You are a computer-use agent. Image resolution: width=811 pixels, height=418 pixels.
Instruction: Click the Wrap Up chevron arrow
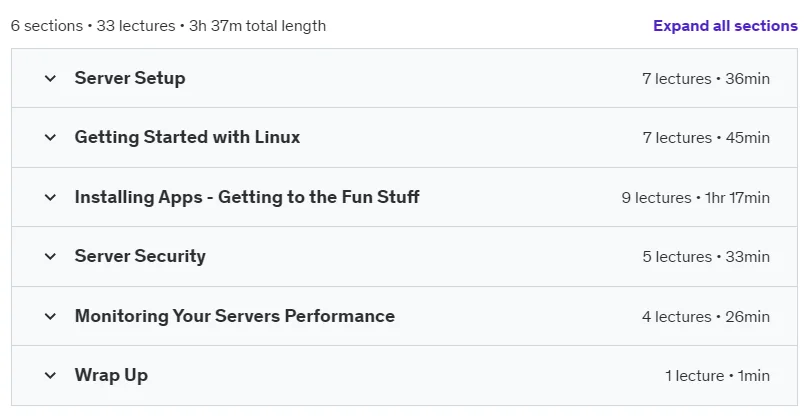[x=50, y=376]
